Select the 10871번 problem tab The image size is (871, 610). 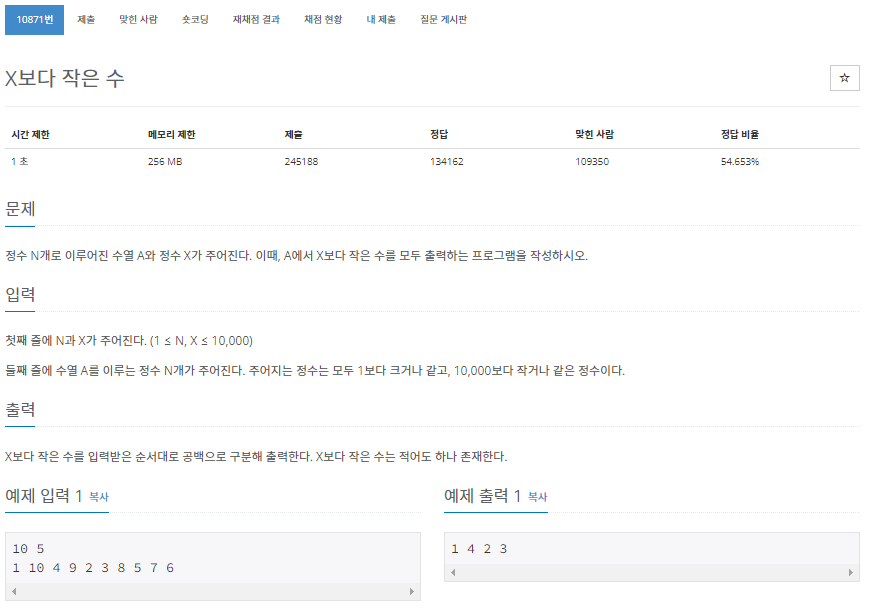[34, 20]
